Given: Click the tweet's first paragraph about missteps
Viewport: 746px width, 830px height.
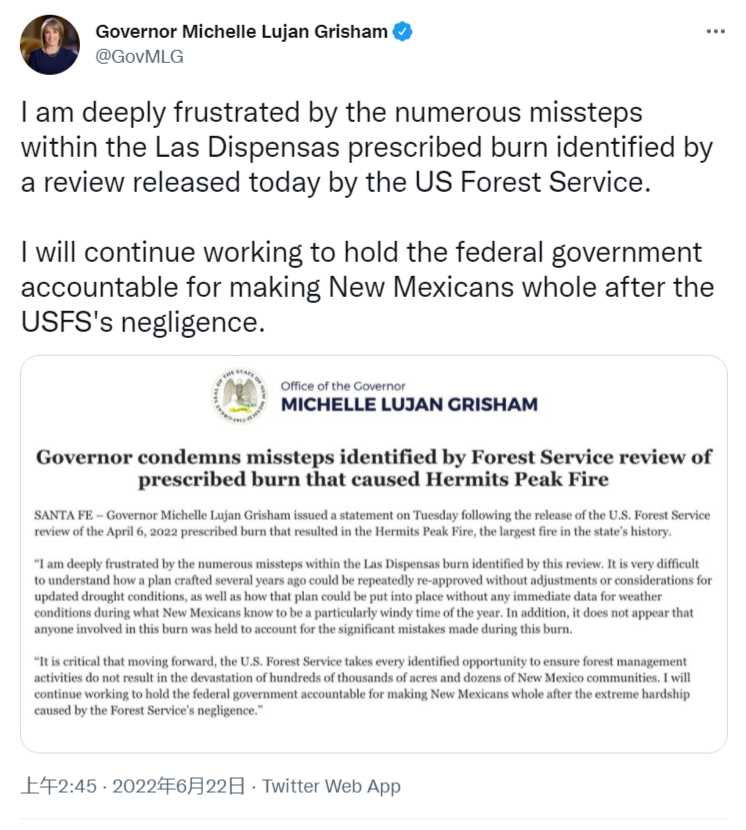Looking at the screenshot, I should point(366,148).
